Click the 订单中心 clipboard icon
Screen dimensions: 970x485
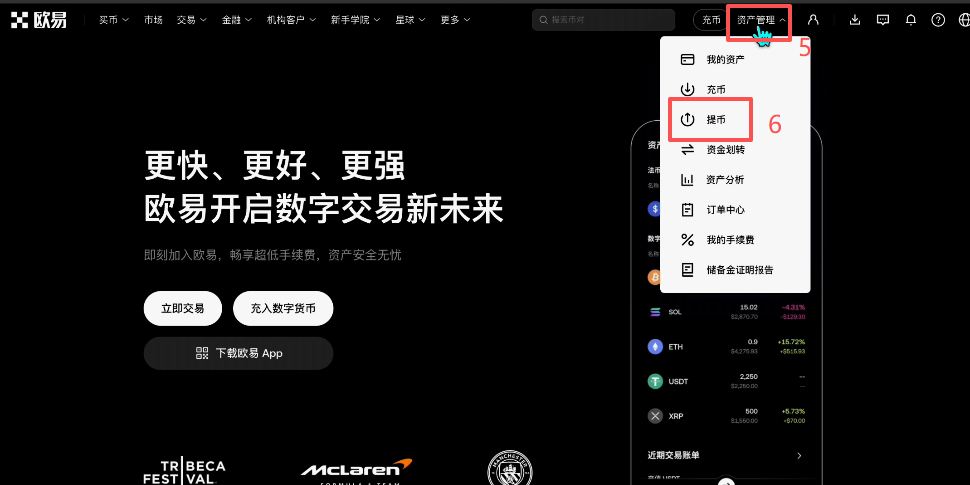687,210
